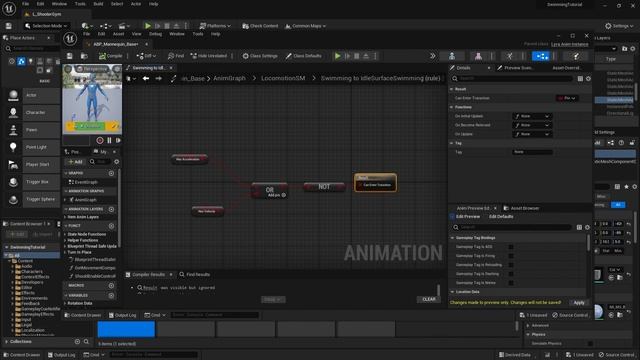Toggle Gameplay Tag Is Firing checkbox

pos(511,256)
